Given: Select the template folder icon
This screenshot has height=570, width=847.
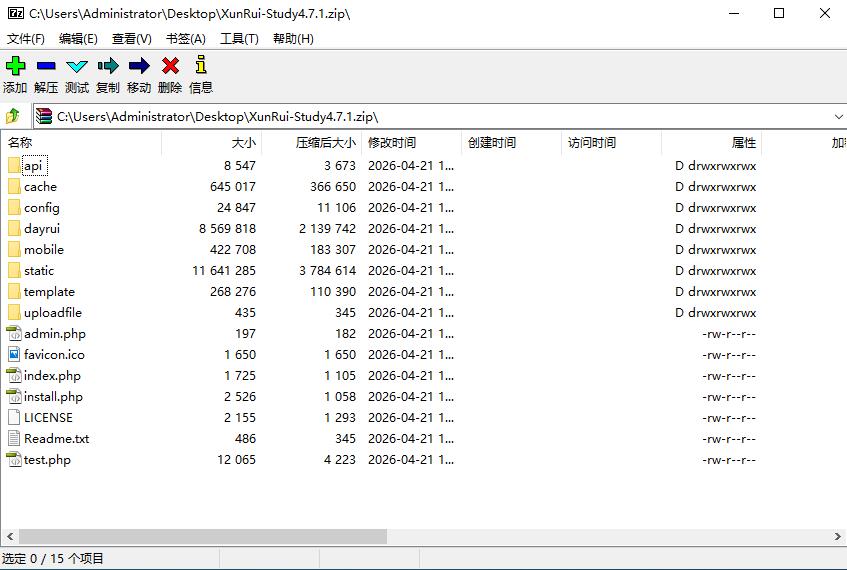Looking at the screenshot, I should pos(14,292).
